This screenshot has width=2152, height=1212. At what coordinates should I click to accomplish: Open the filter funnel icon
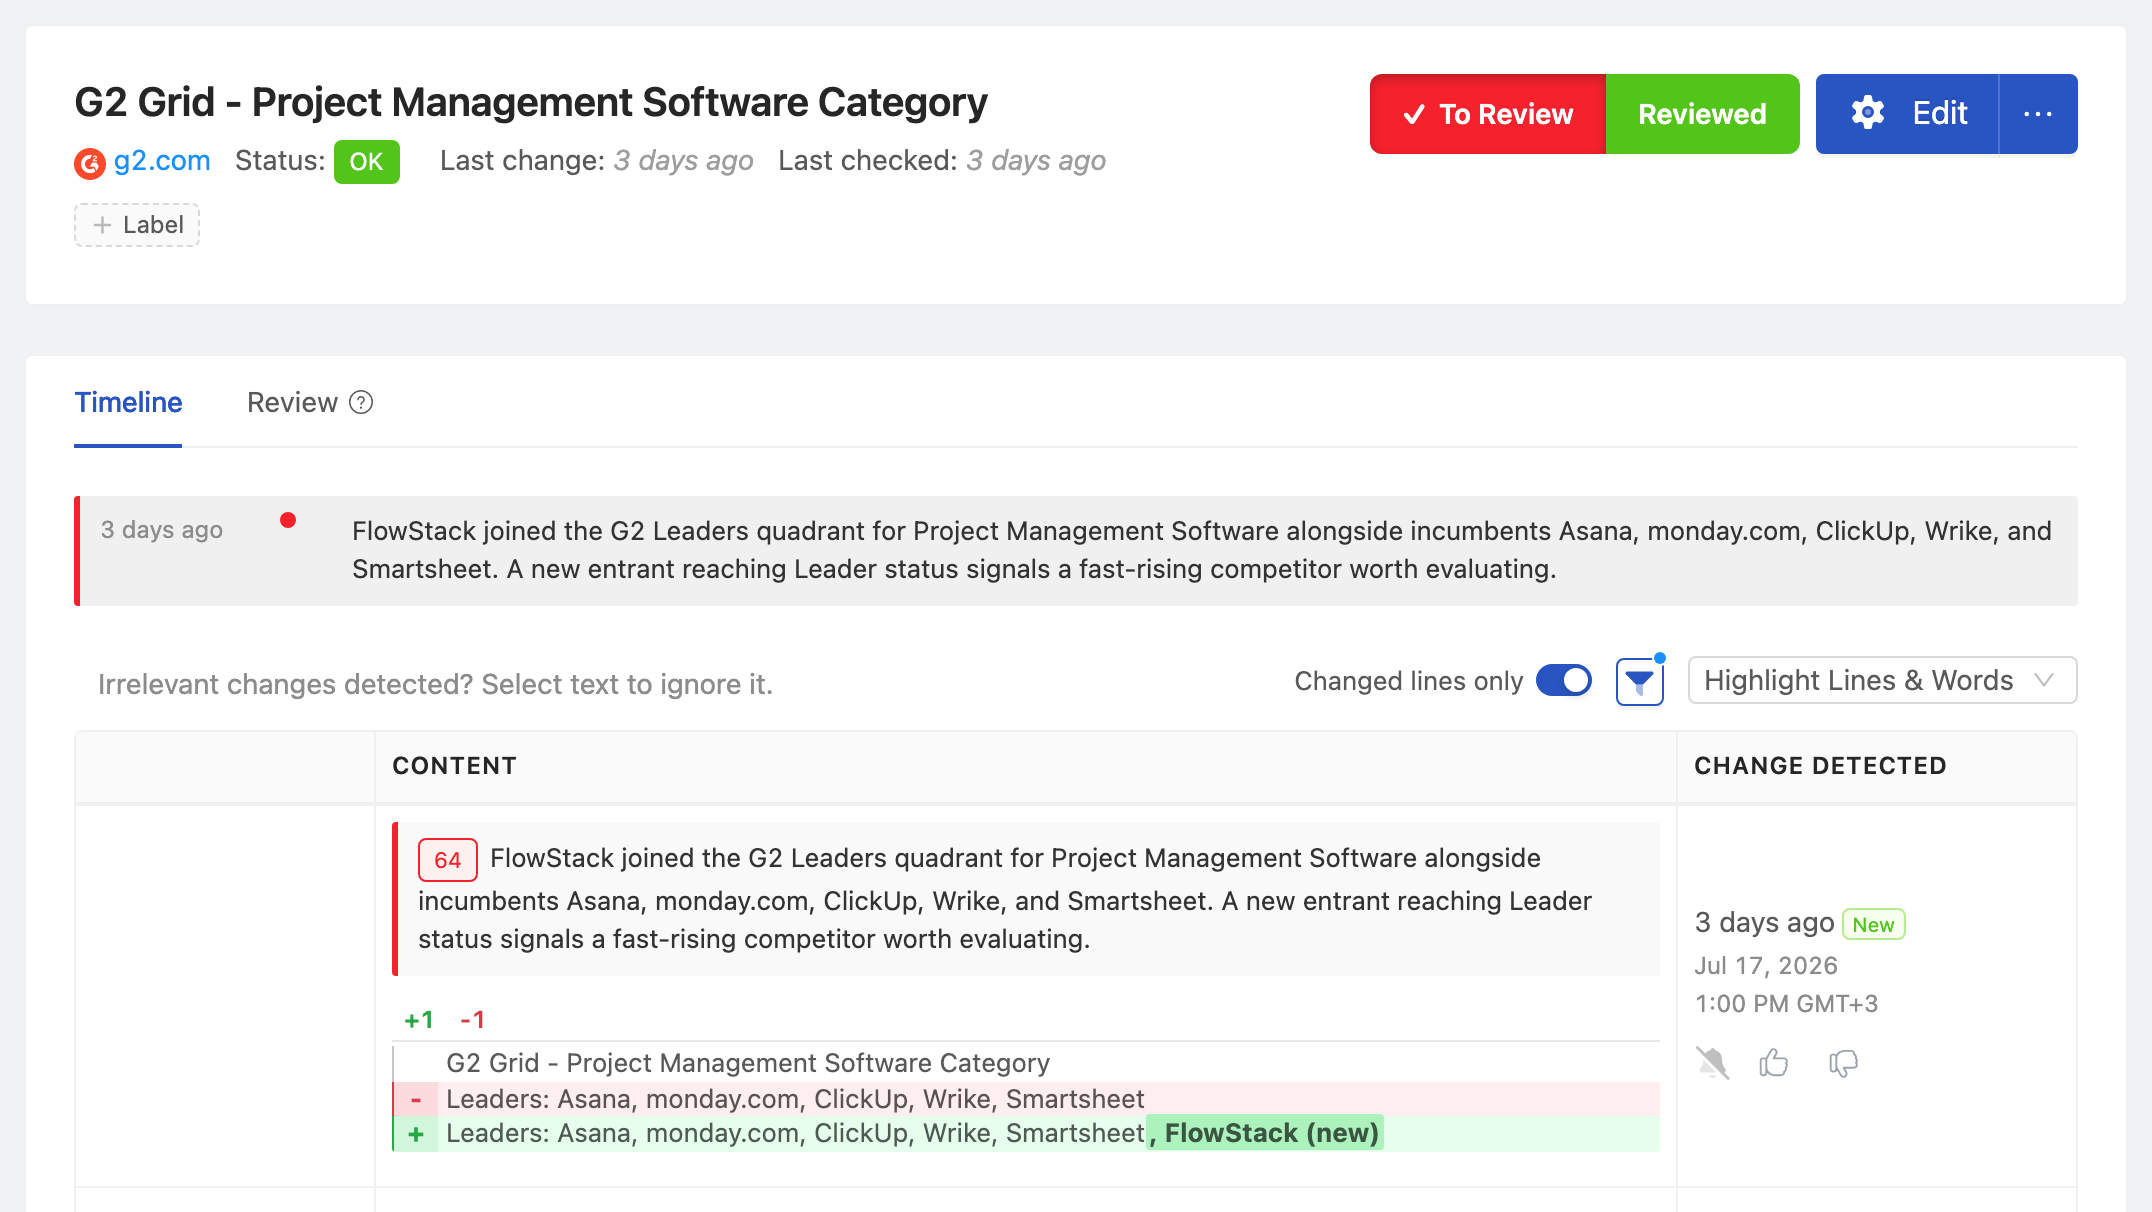(1640, 682)
